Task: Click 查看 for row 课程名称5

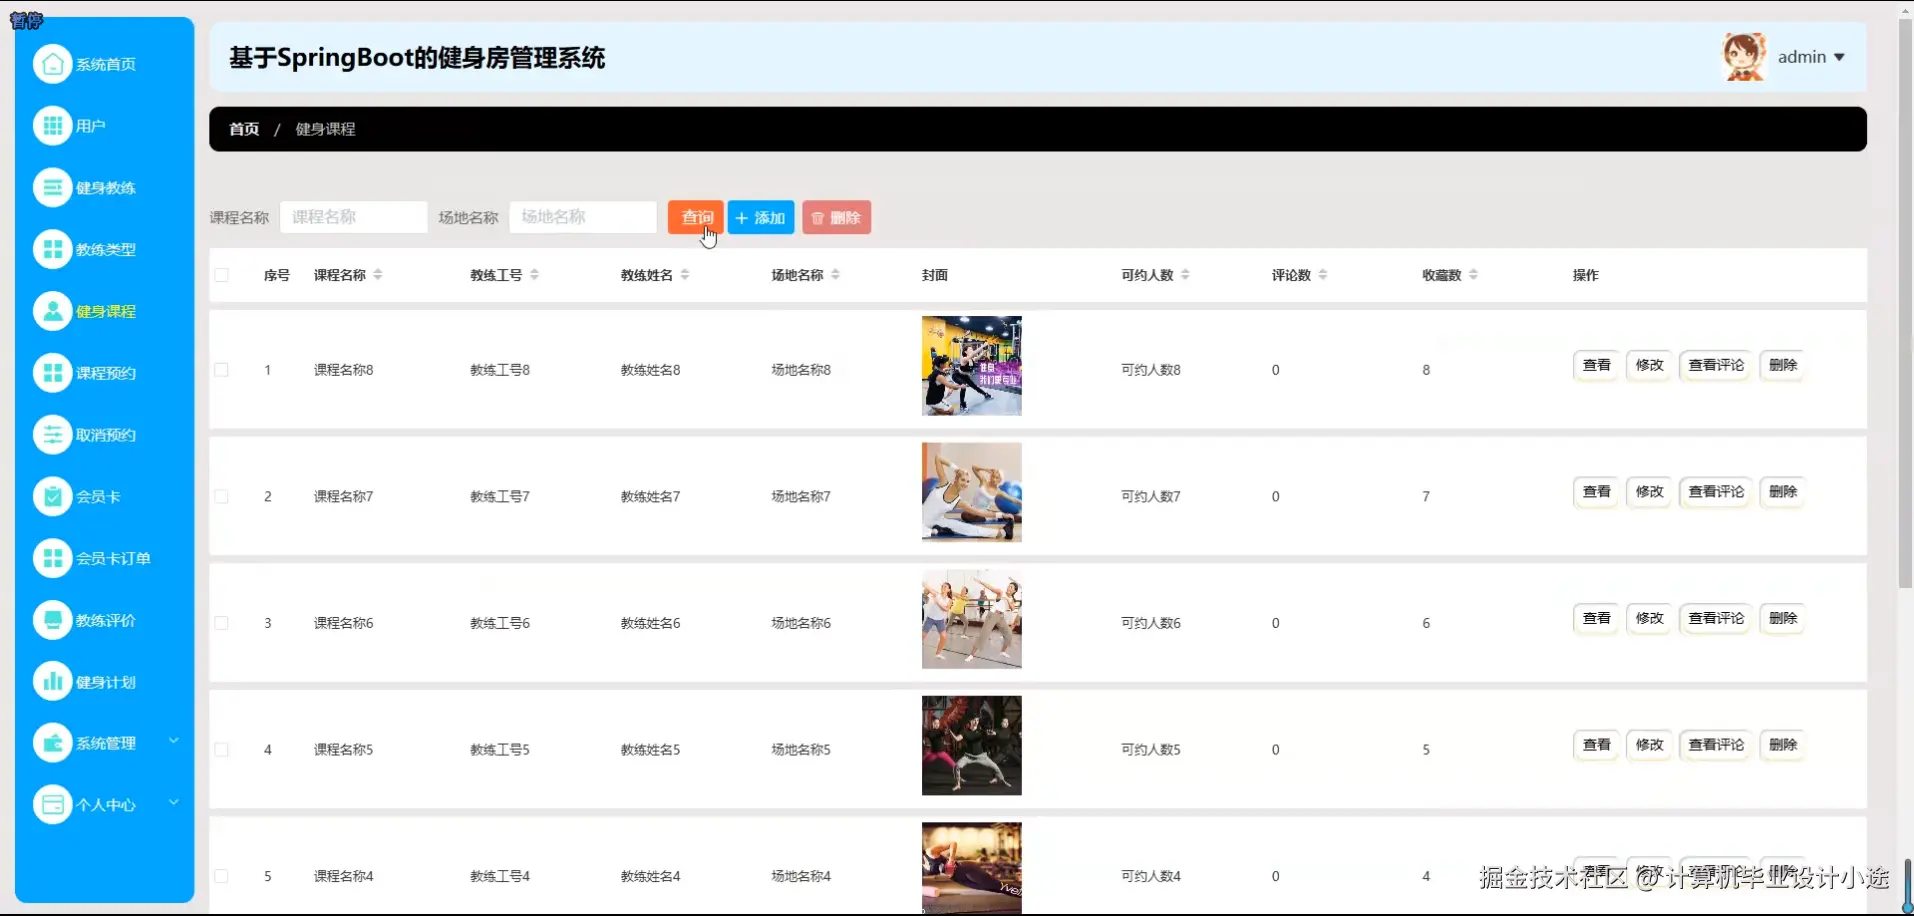Action: click(x=1597, y=745)
